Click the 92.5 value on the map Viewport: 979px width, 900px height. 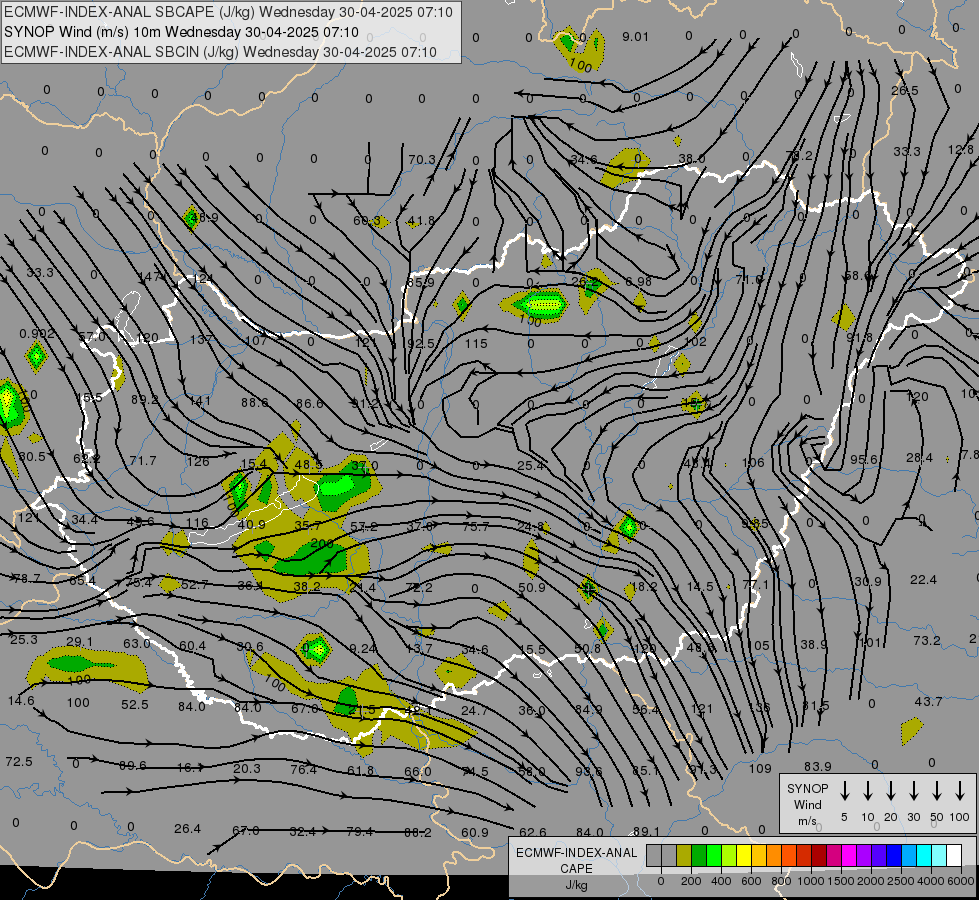tap(421, 344)
